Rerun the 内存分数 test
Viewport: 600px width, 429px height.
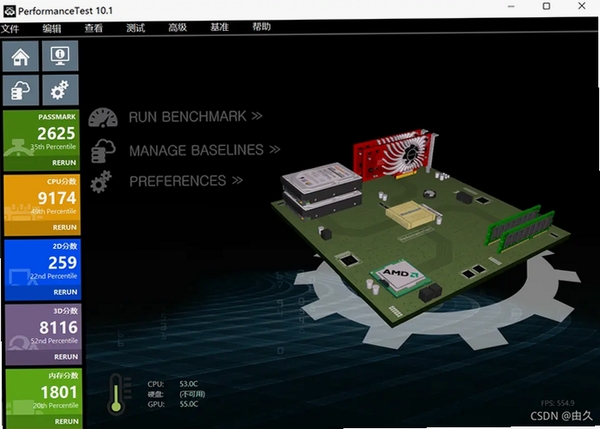pyautogui.click(x=67, y=421)
